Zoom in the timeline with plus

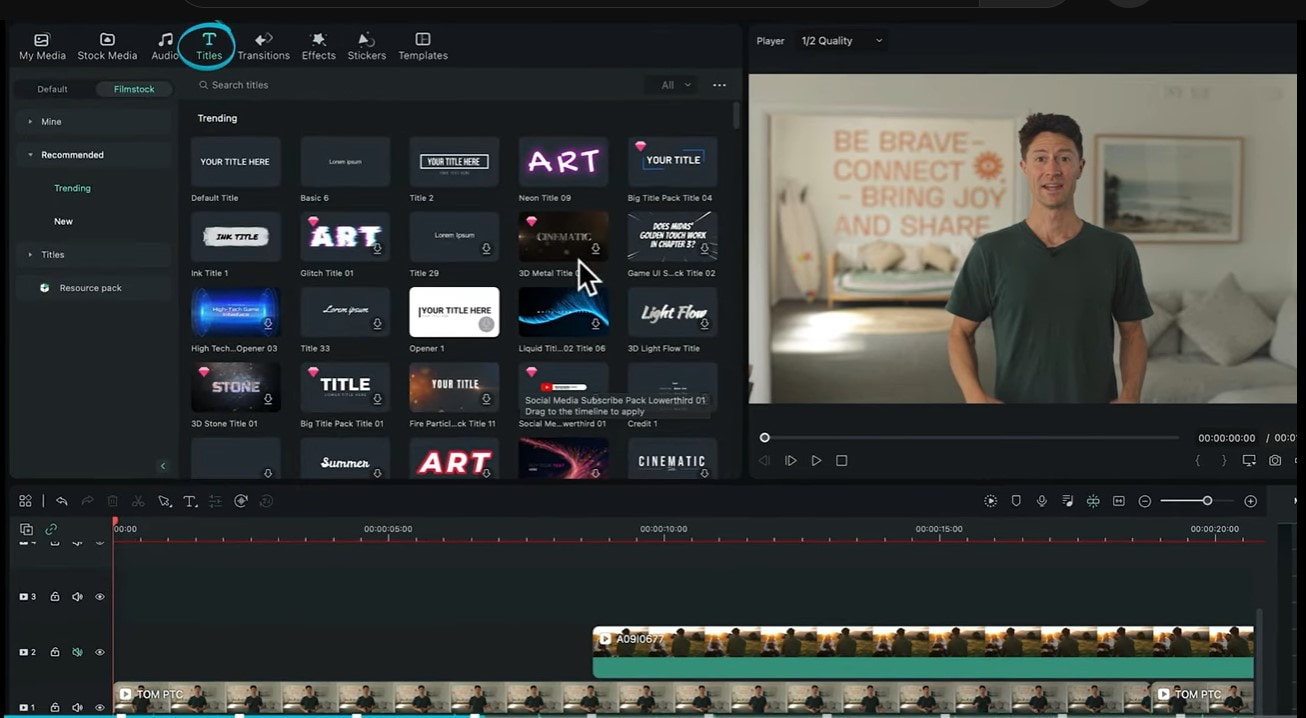[1250, 501]
